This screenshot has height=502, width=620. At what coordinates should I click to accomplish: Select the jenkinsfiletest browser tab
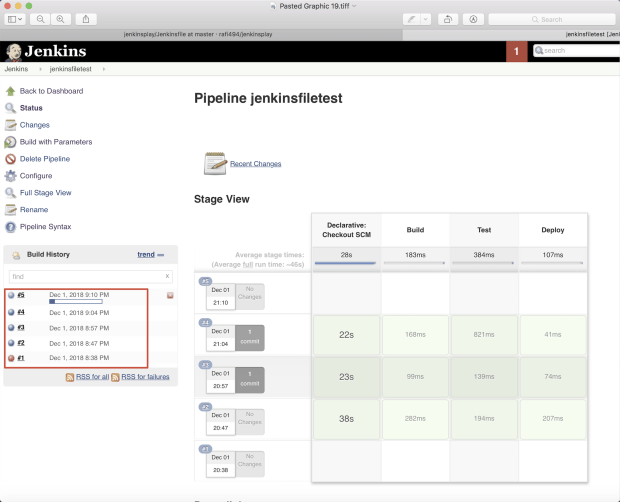click(511, 34)
